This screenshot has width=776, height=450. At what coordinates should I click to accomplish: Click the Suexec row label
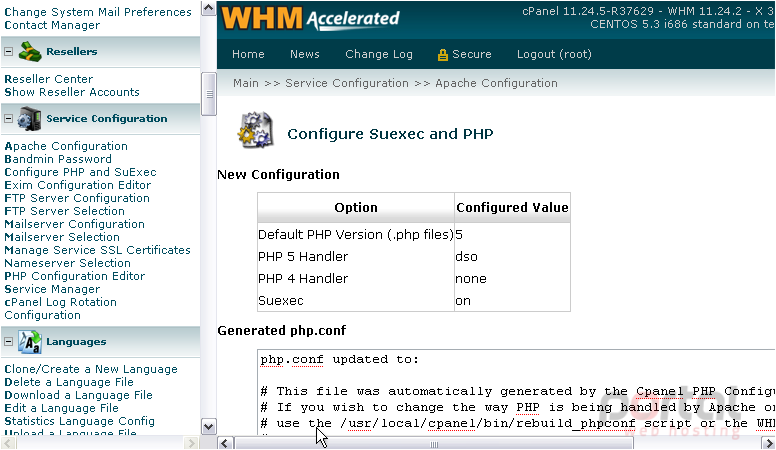tap(281, 300)
